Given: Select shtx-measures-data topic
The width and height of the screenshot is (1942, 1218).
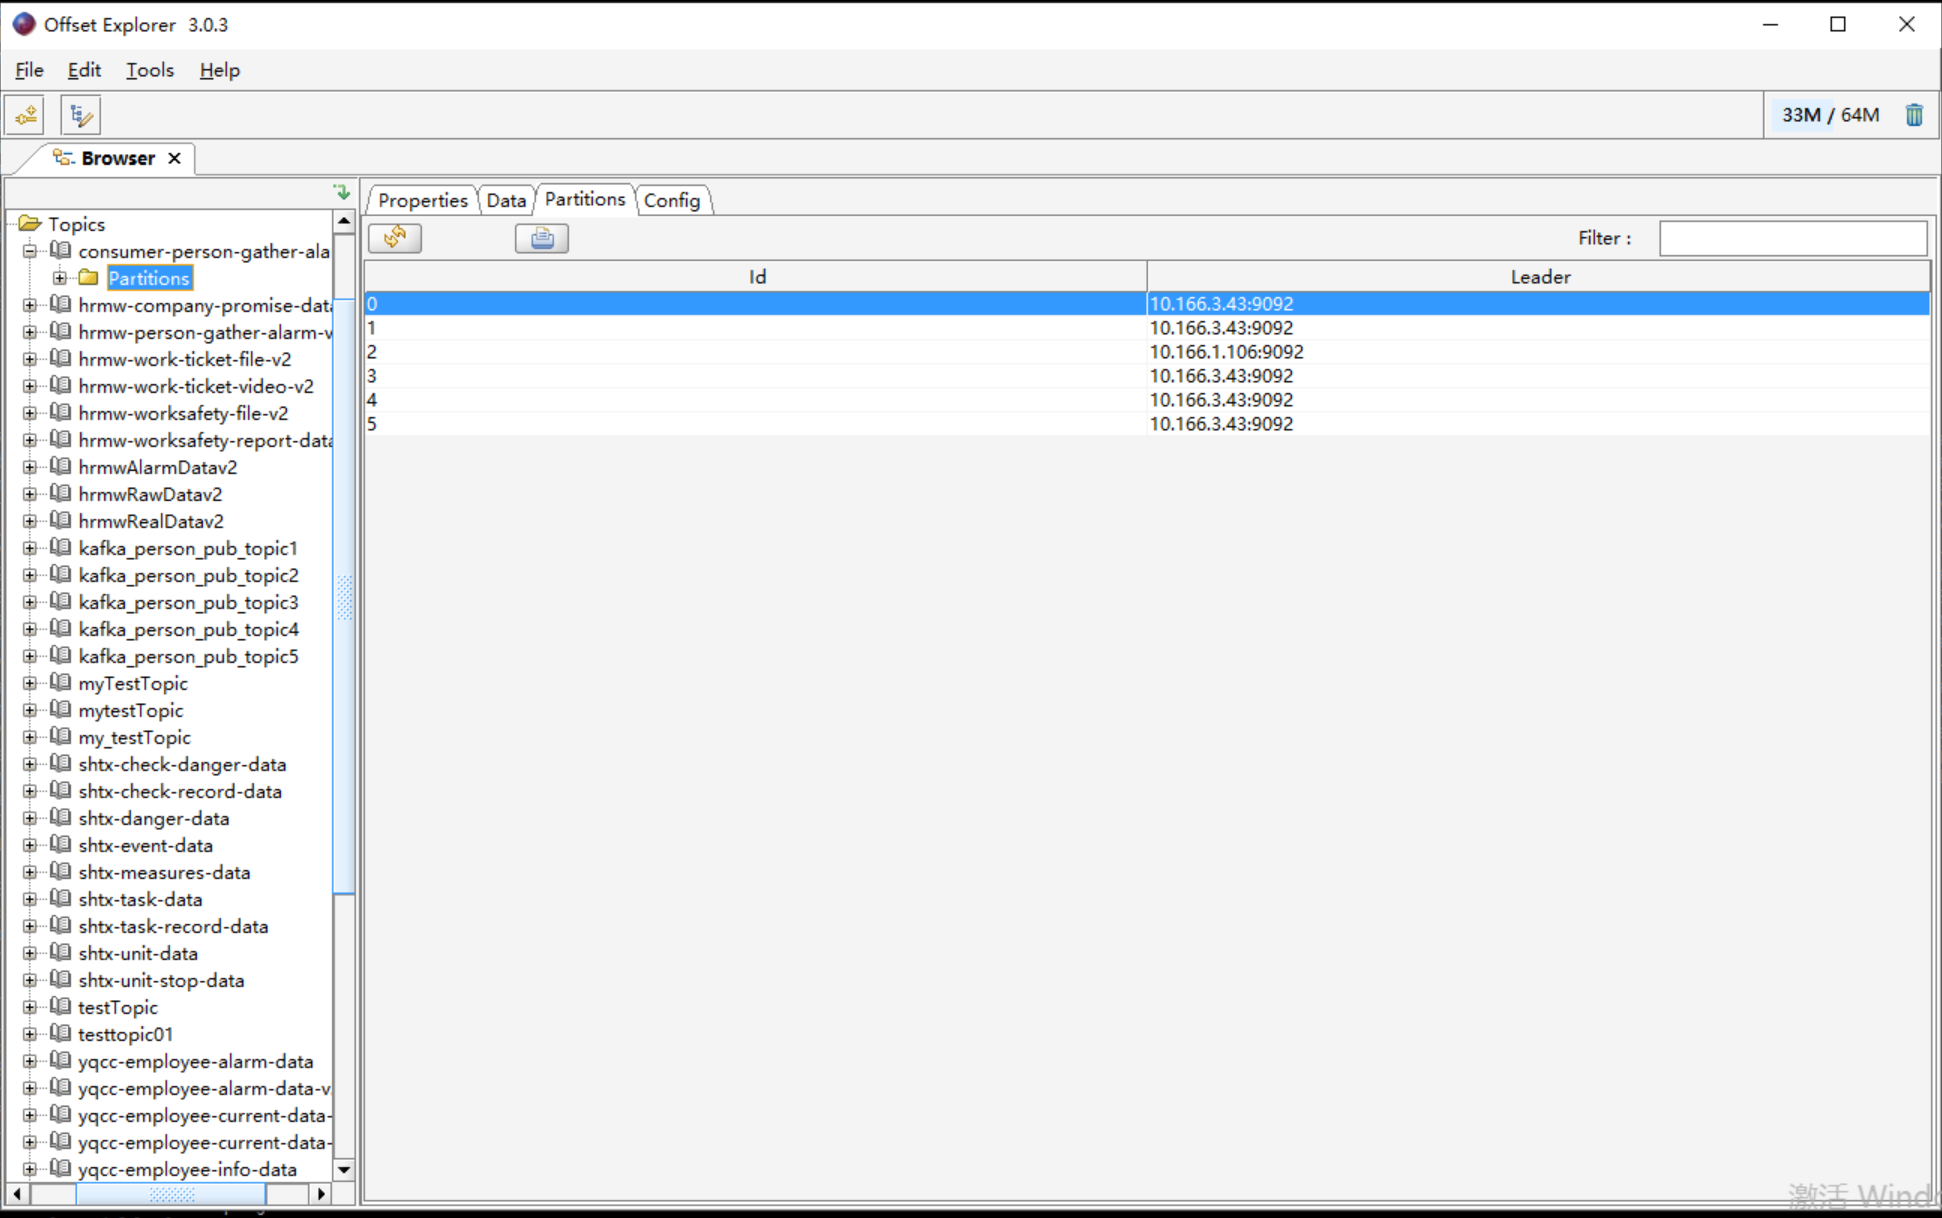Looking at the screenshot, I should pos(164,872).
